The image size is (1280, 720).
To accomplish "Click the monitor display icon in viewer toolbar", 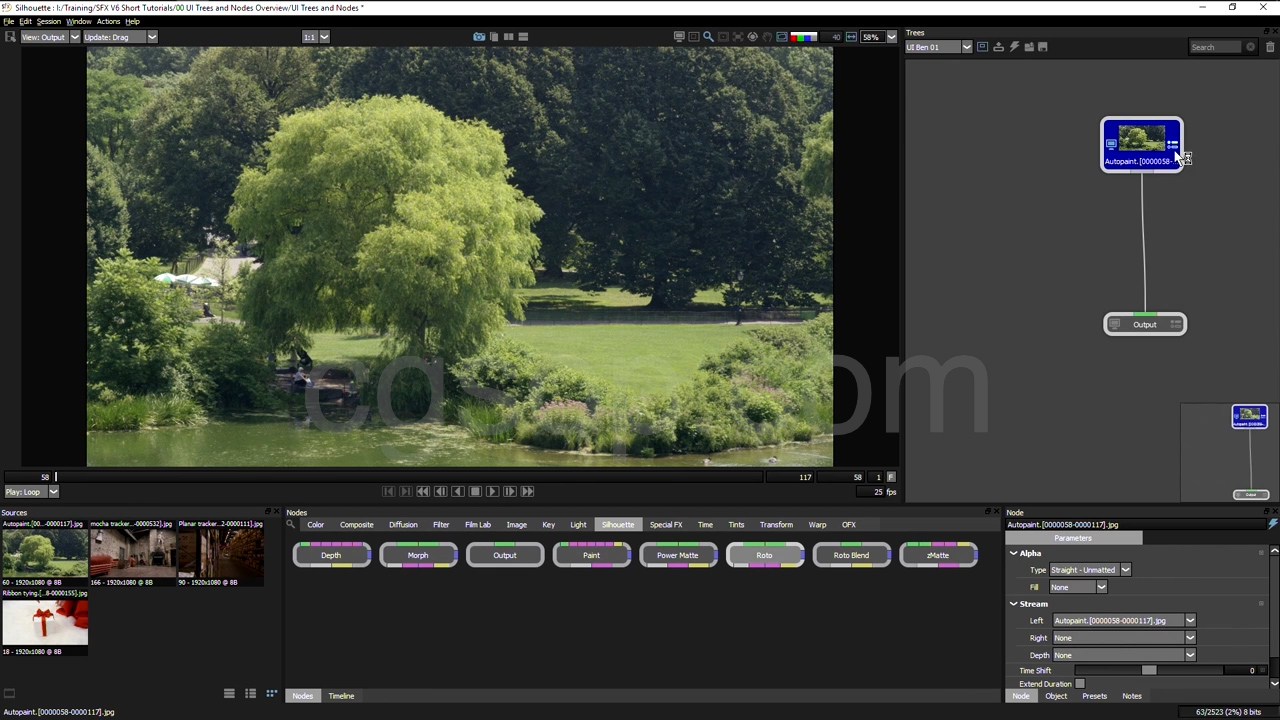I will 679,37.
